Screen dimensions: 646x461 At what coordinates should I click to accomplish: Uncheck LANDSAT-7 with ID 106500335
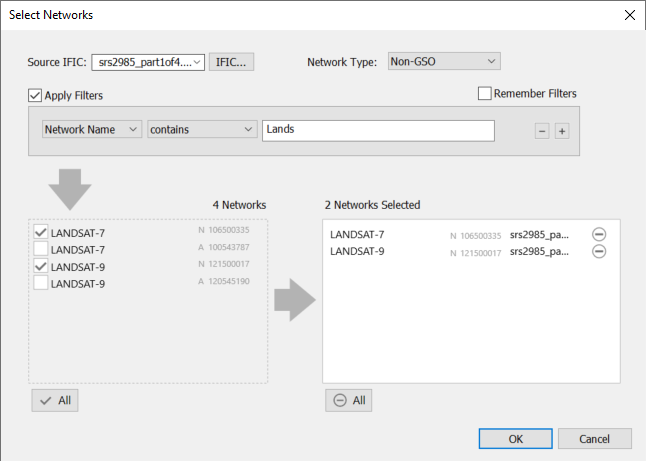[x=41, y=233]
